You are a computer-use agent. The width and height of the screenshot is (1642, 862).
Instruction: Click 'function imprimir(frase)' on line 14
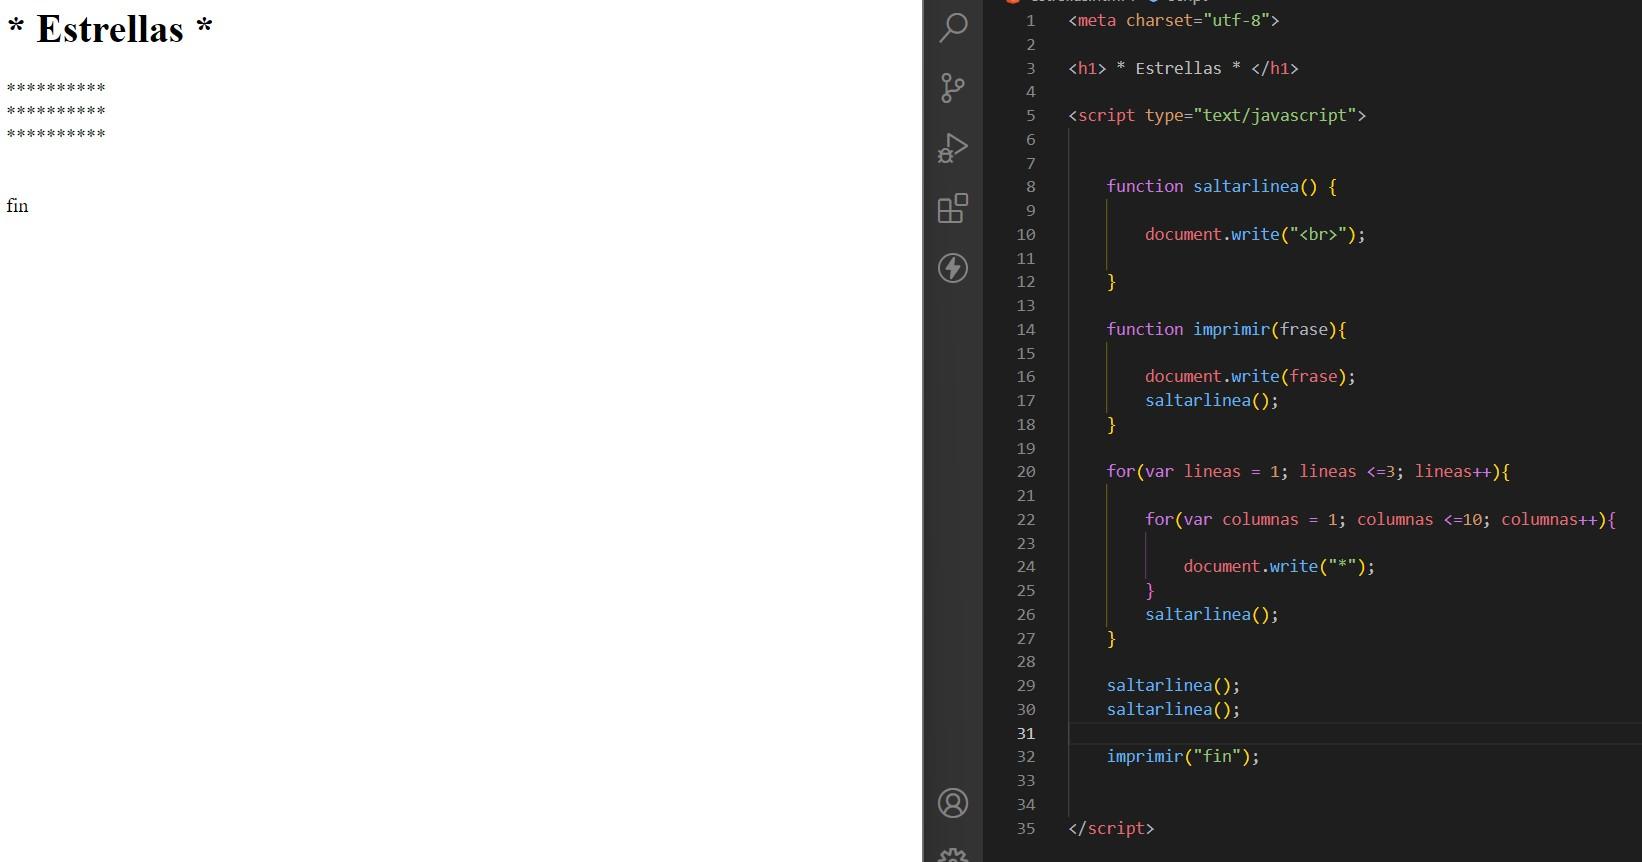pyautogui.click(x=1226, y=329)
